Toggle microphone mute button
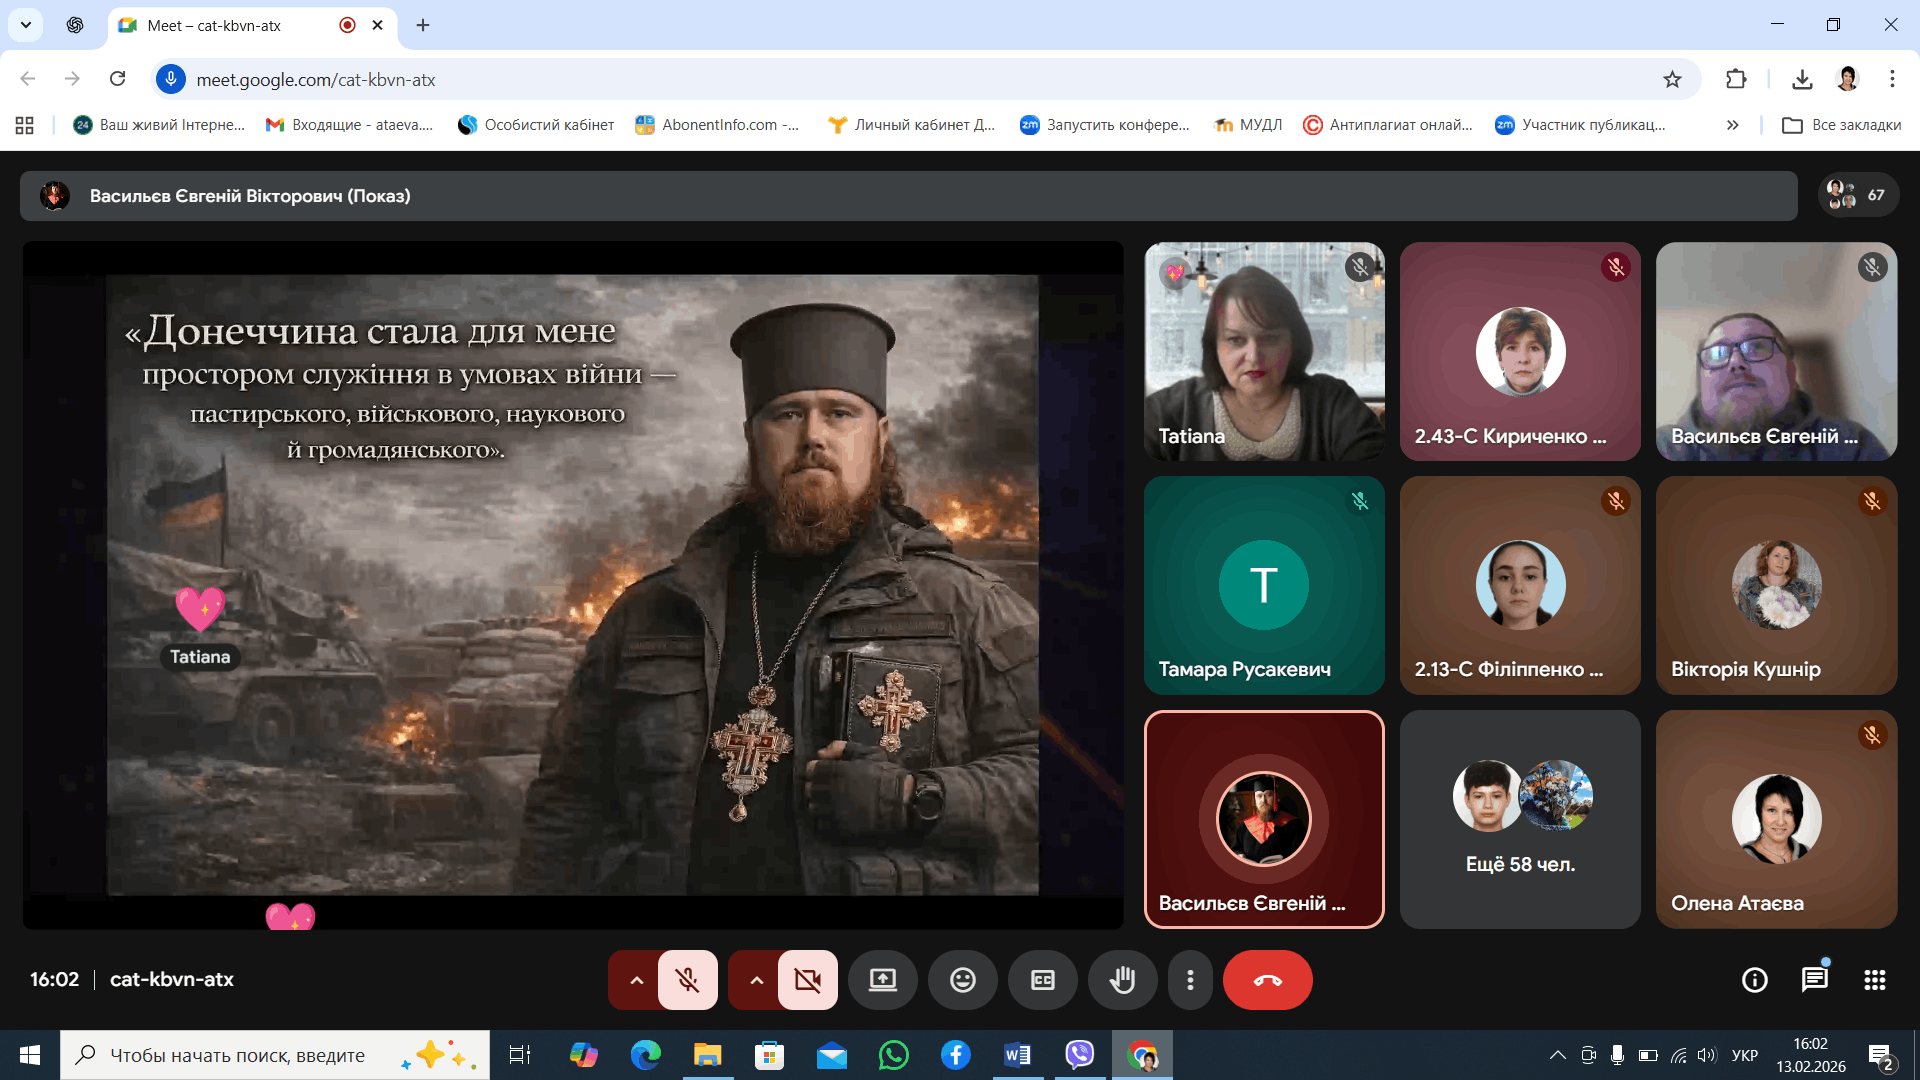1920x1080 pixels. click(687, 980)
